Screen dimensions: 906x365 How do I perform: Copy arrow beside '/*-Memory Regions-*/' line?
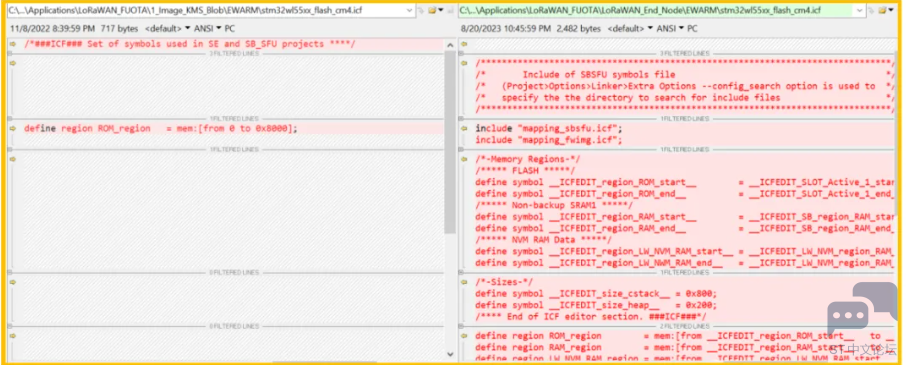(463, 159)
